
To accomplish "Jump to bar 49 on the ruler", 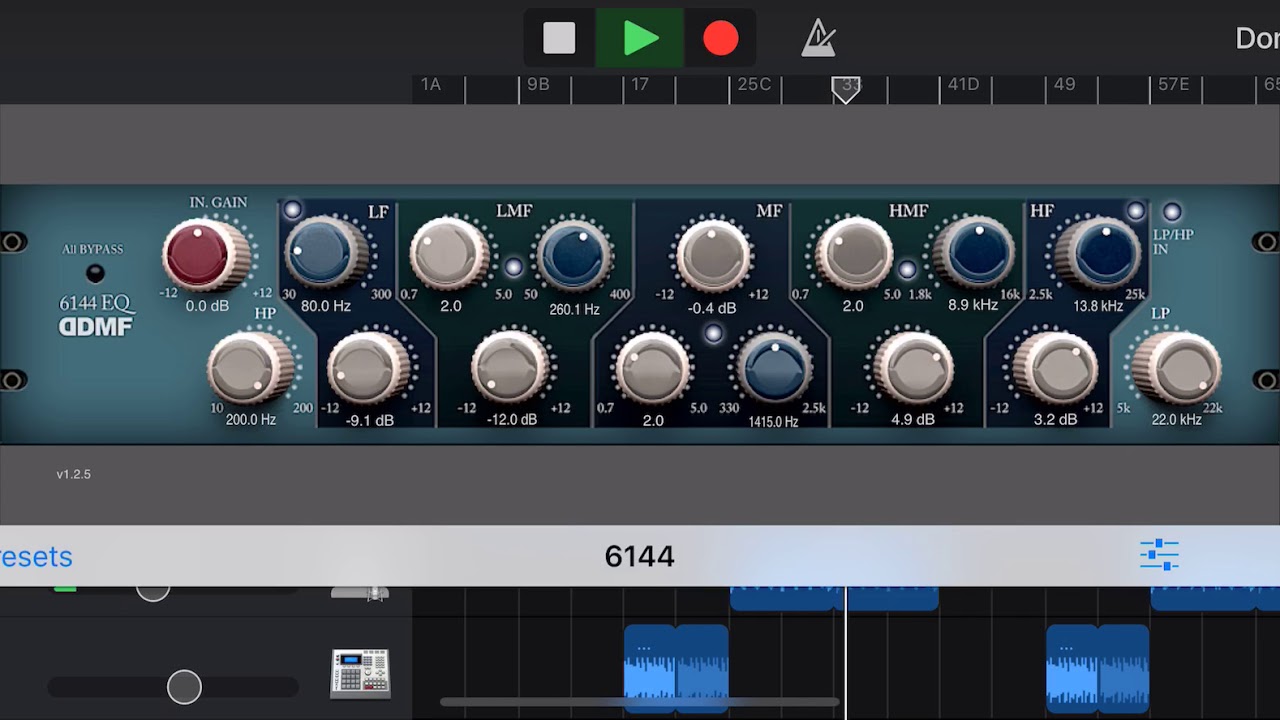I will click(1065, 84).
